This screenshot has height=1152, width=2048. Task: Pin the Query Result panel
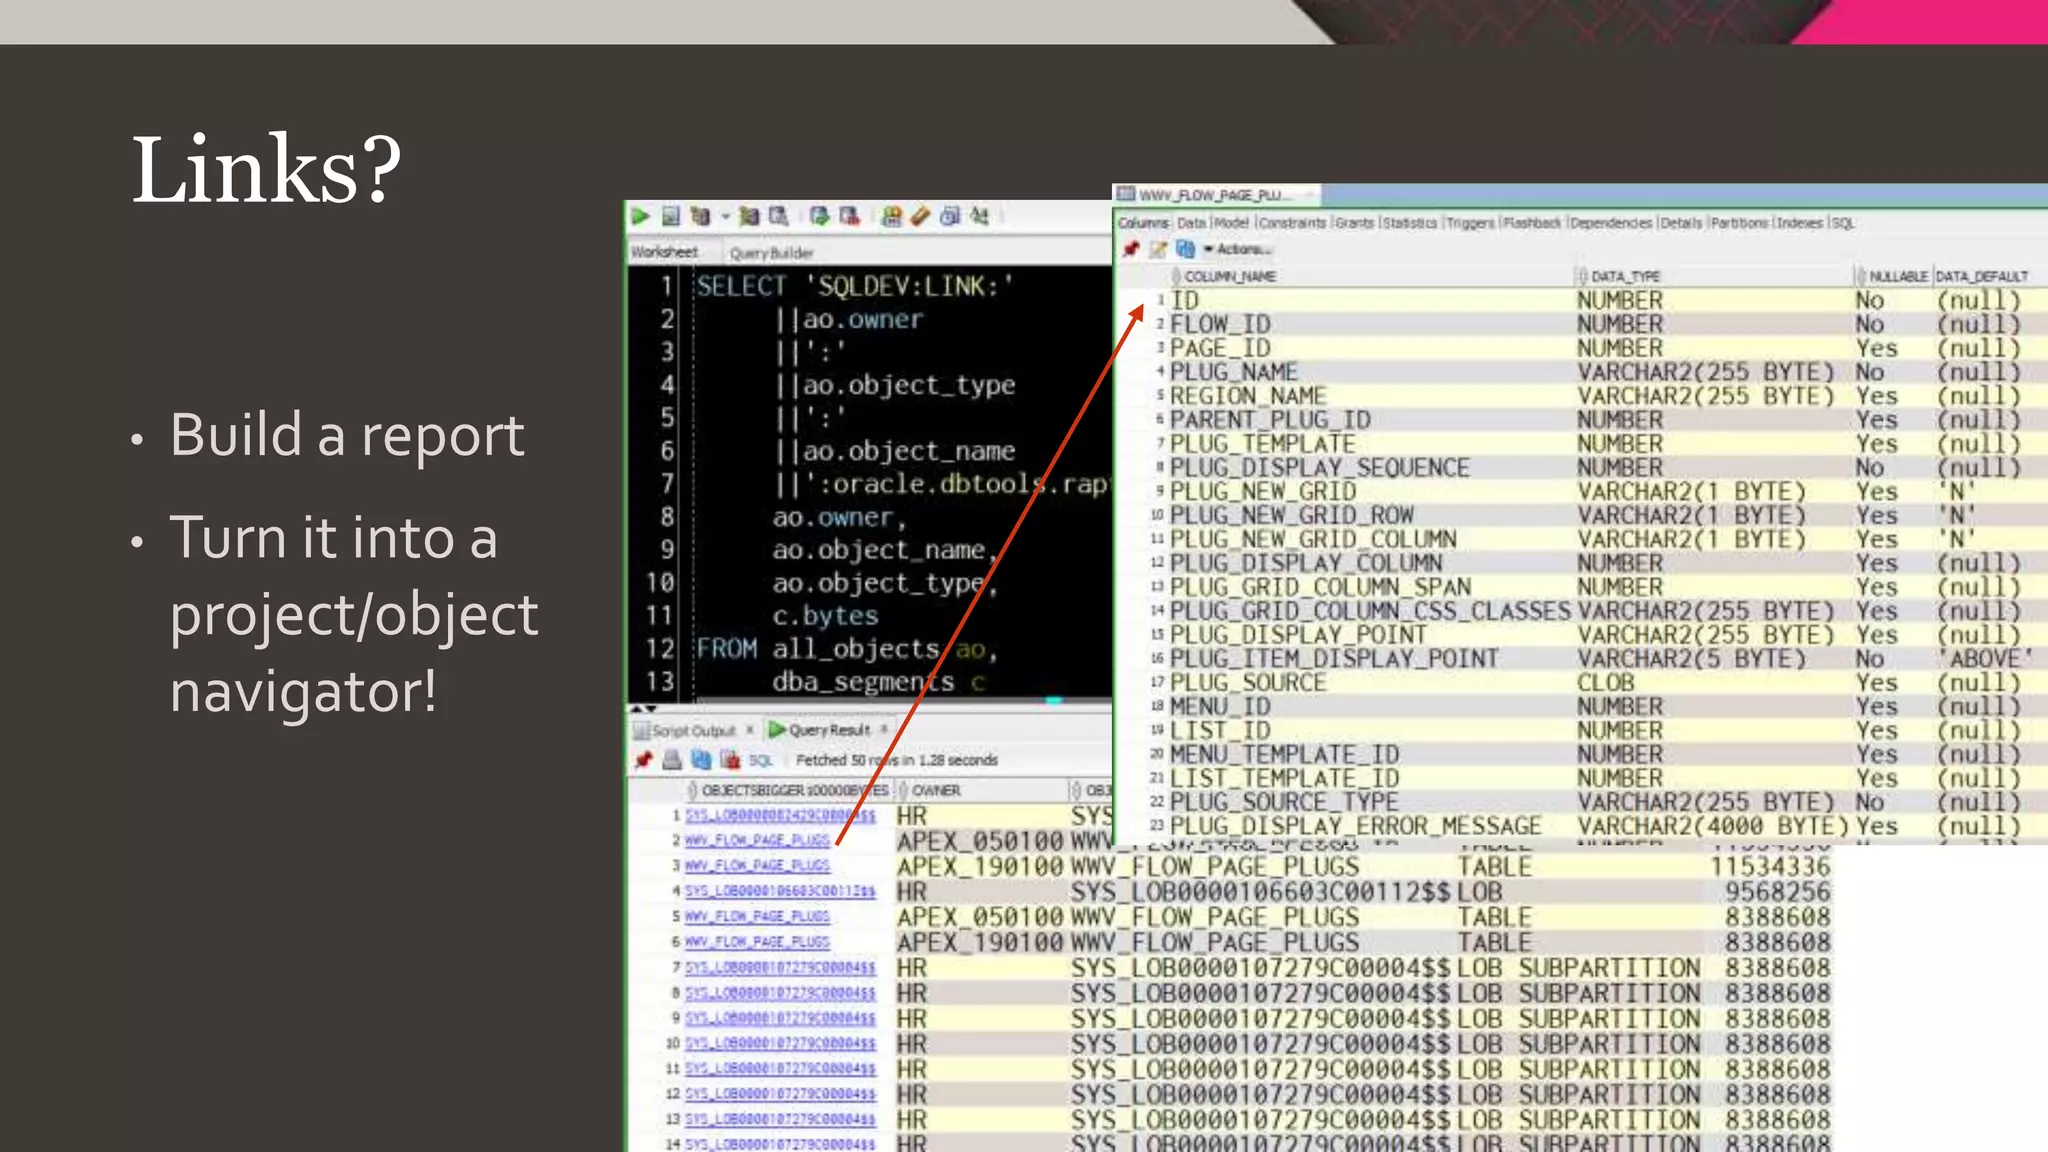click(x=644, y=760)
